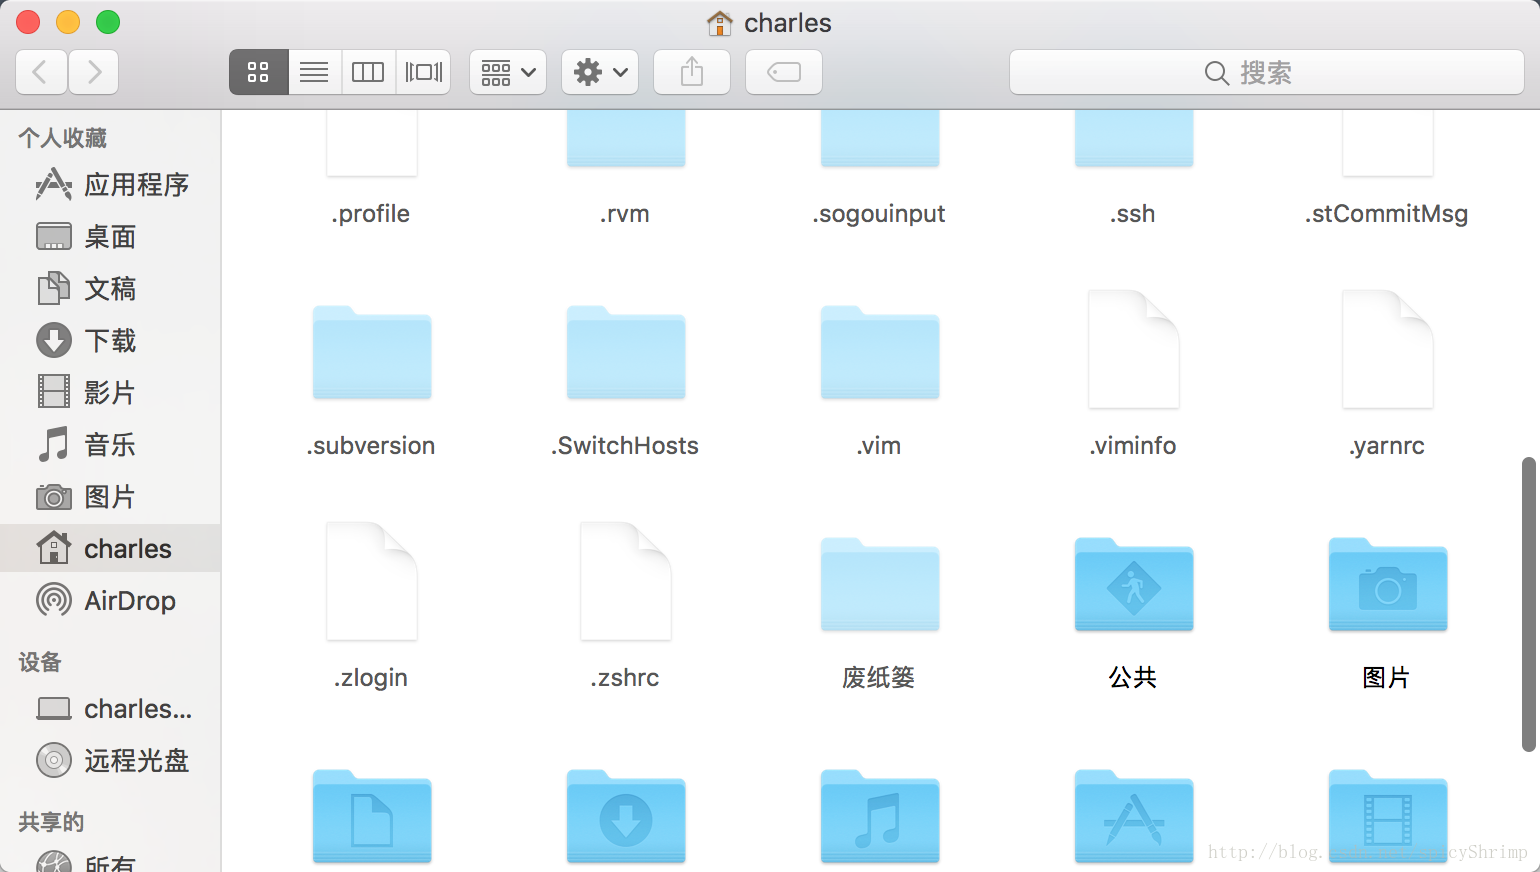
Task: Switch to cover flow view
Action: pyautogui.click(x=422, y=71)
